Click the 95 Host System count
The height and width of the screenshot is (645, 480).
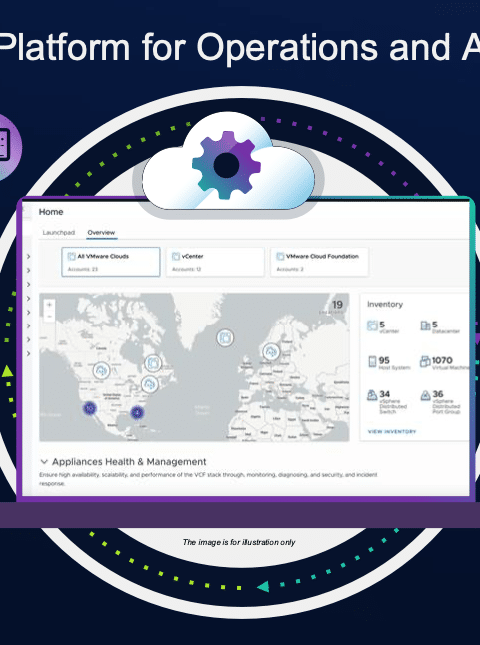[x=384, y=360]
